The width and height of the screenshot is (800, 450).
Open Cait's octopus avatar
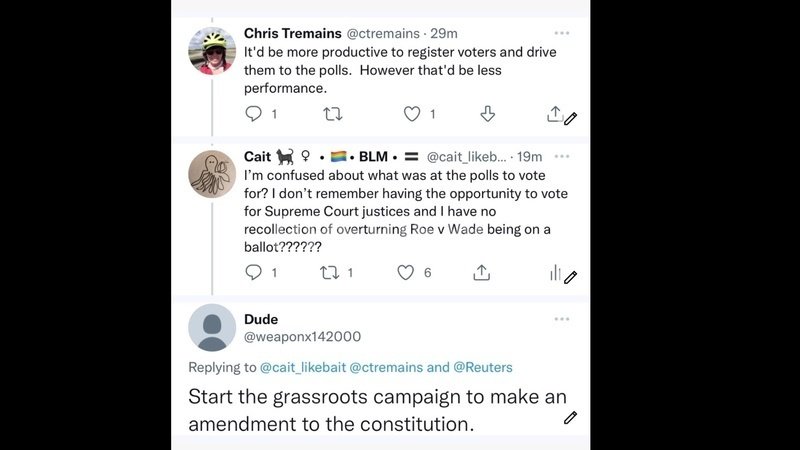click(x=213, y=174)
